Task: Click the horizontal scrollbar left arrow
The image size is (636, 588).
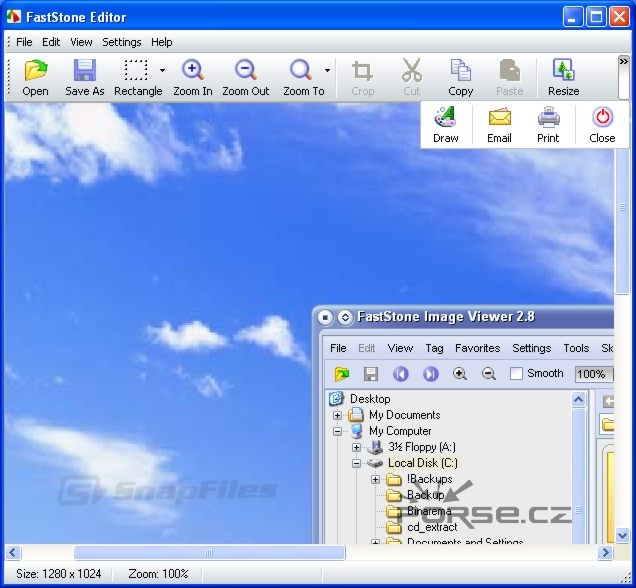Action: (x=12, y=552)
